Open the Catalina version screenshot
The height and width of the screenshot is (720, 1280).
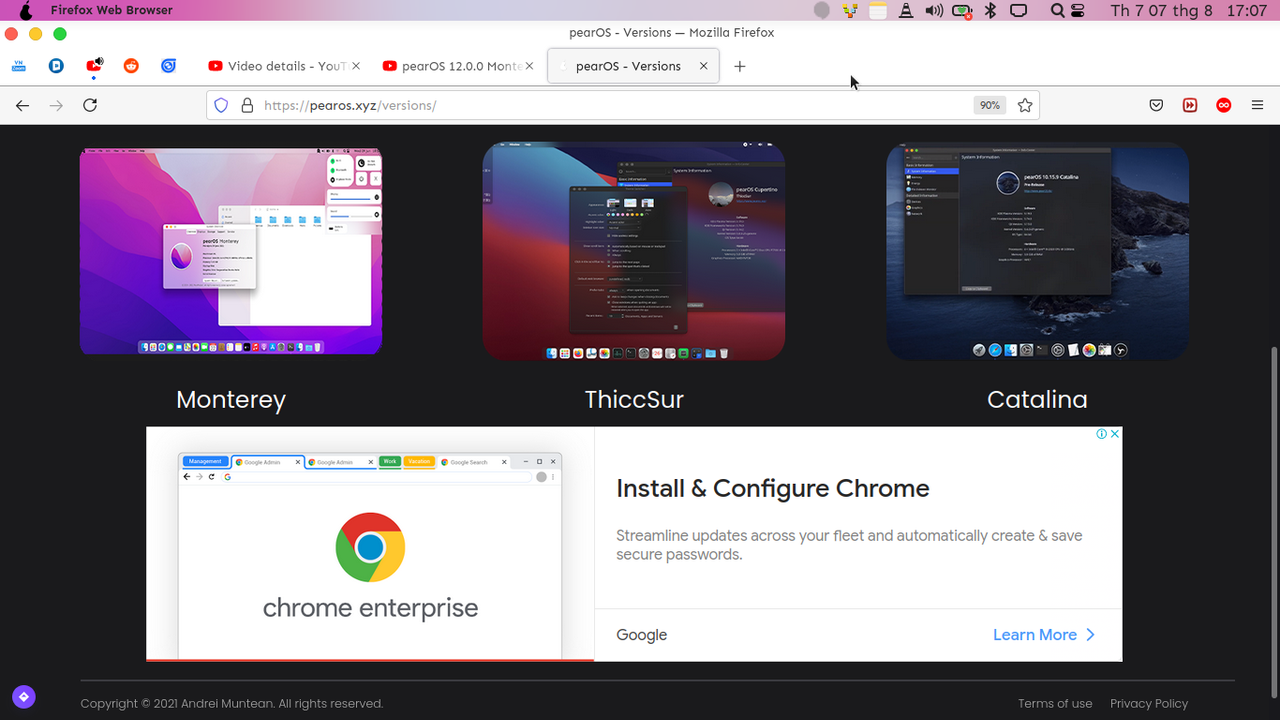[1037, 251]
